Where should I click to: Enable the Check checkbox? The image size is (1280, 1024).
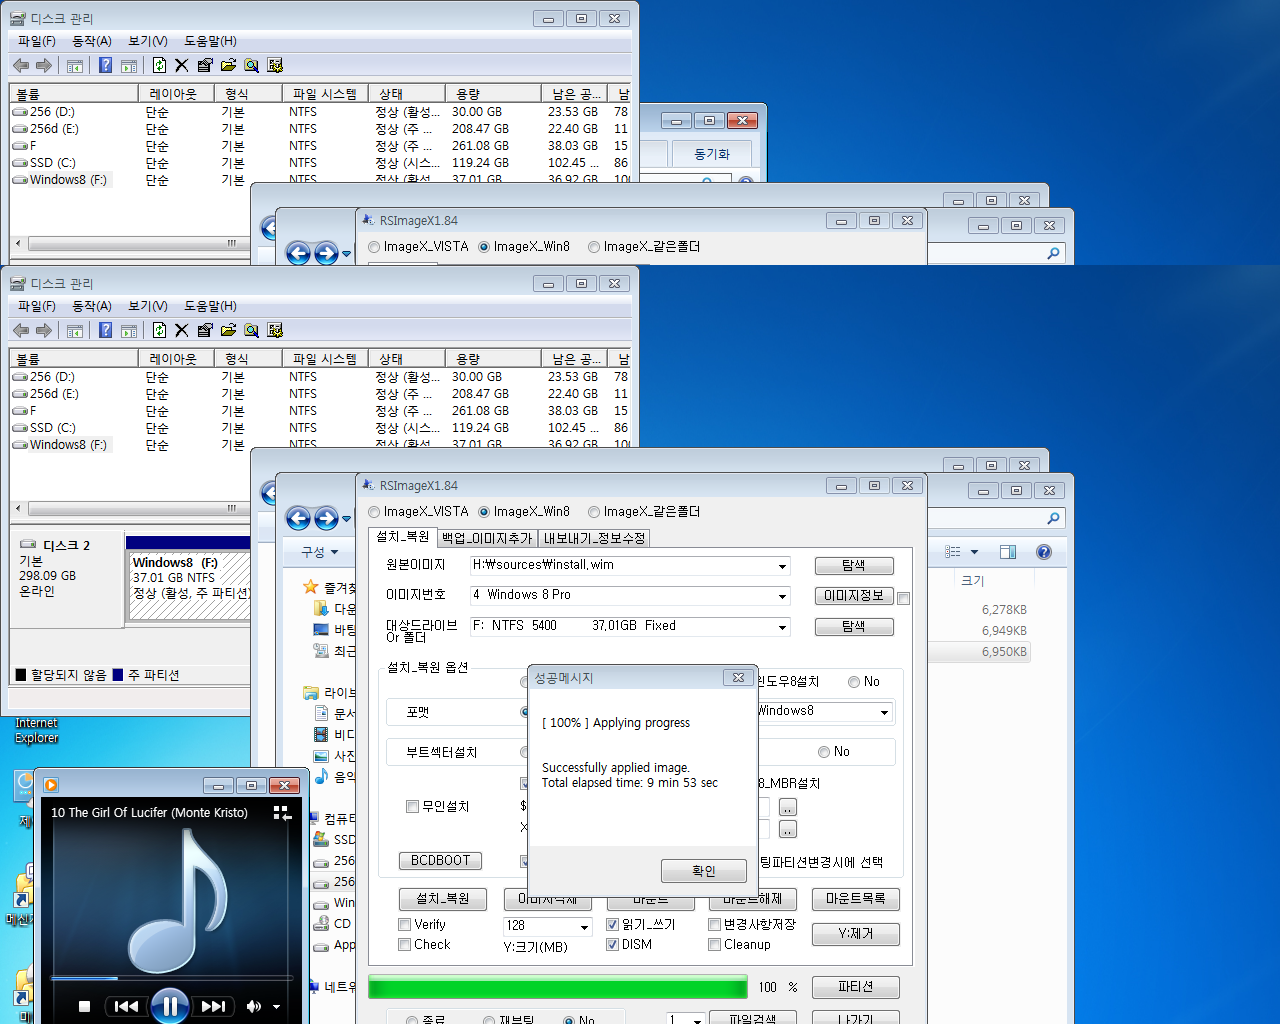pyautogui.click(x=405, y=944)
